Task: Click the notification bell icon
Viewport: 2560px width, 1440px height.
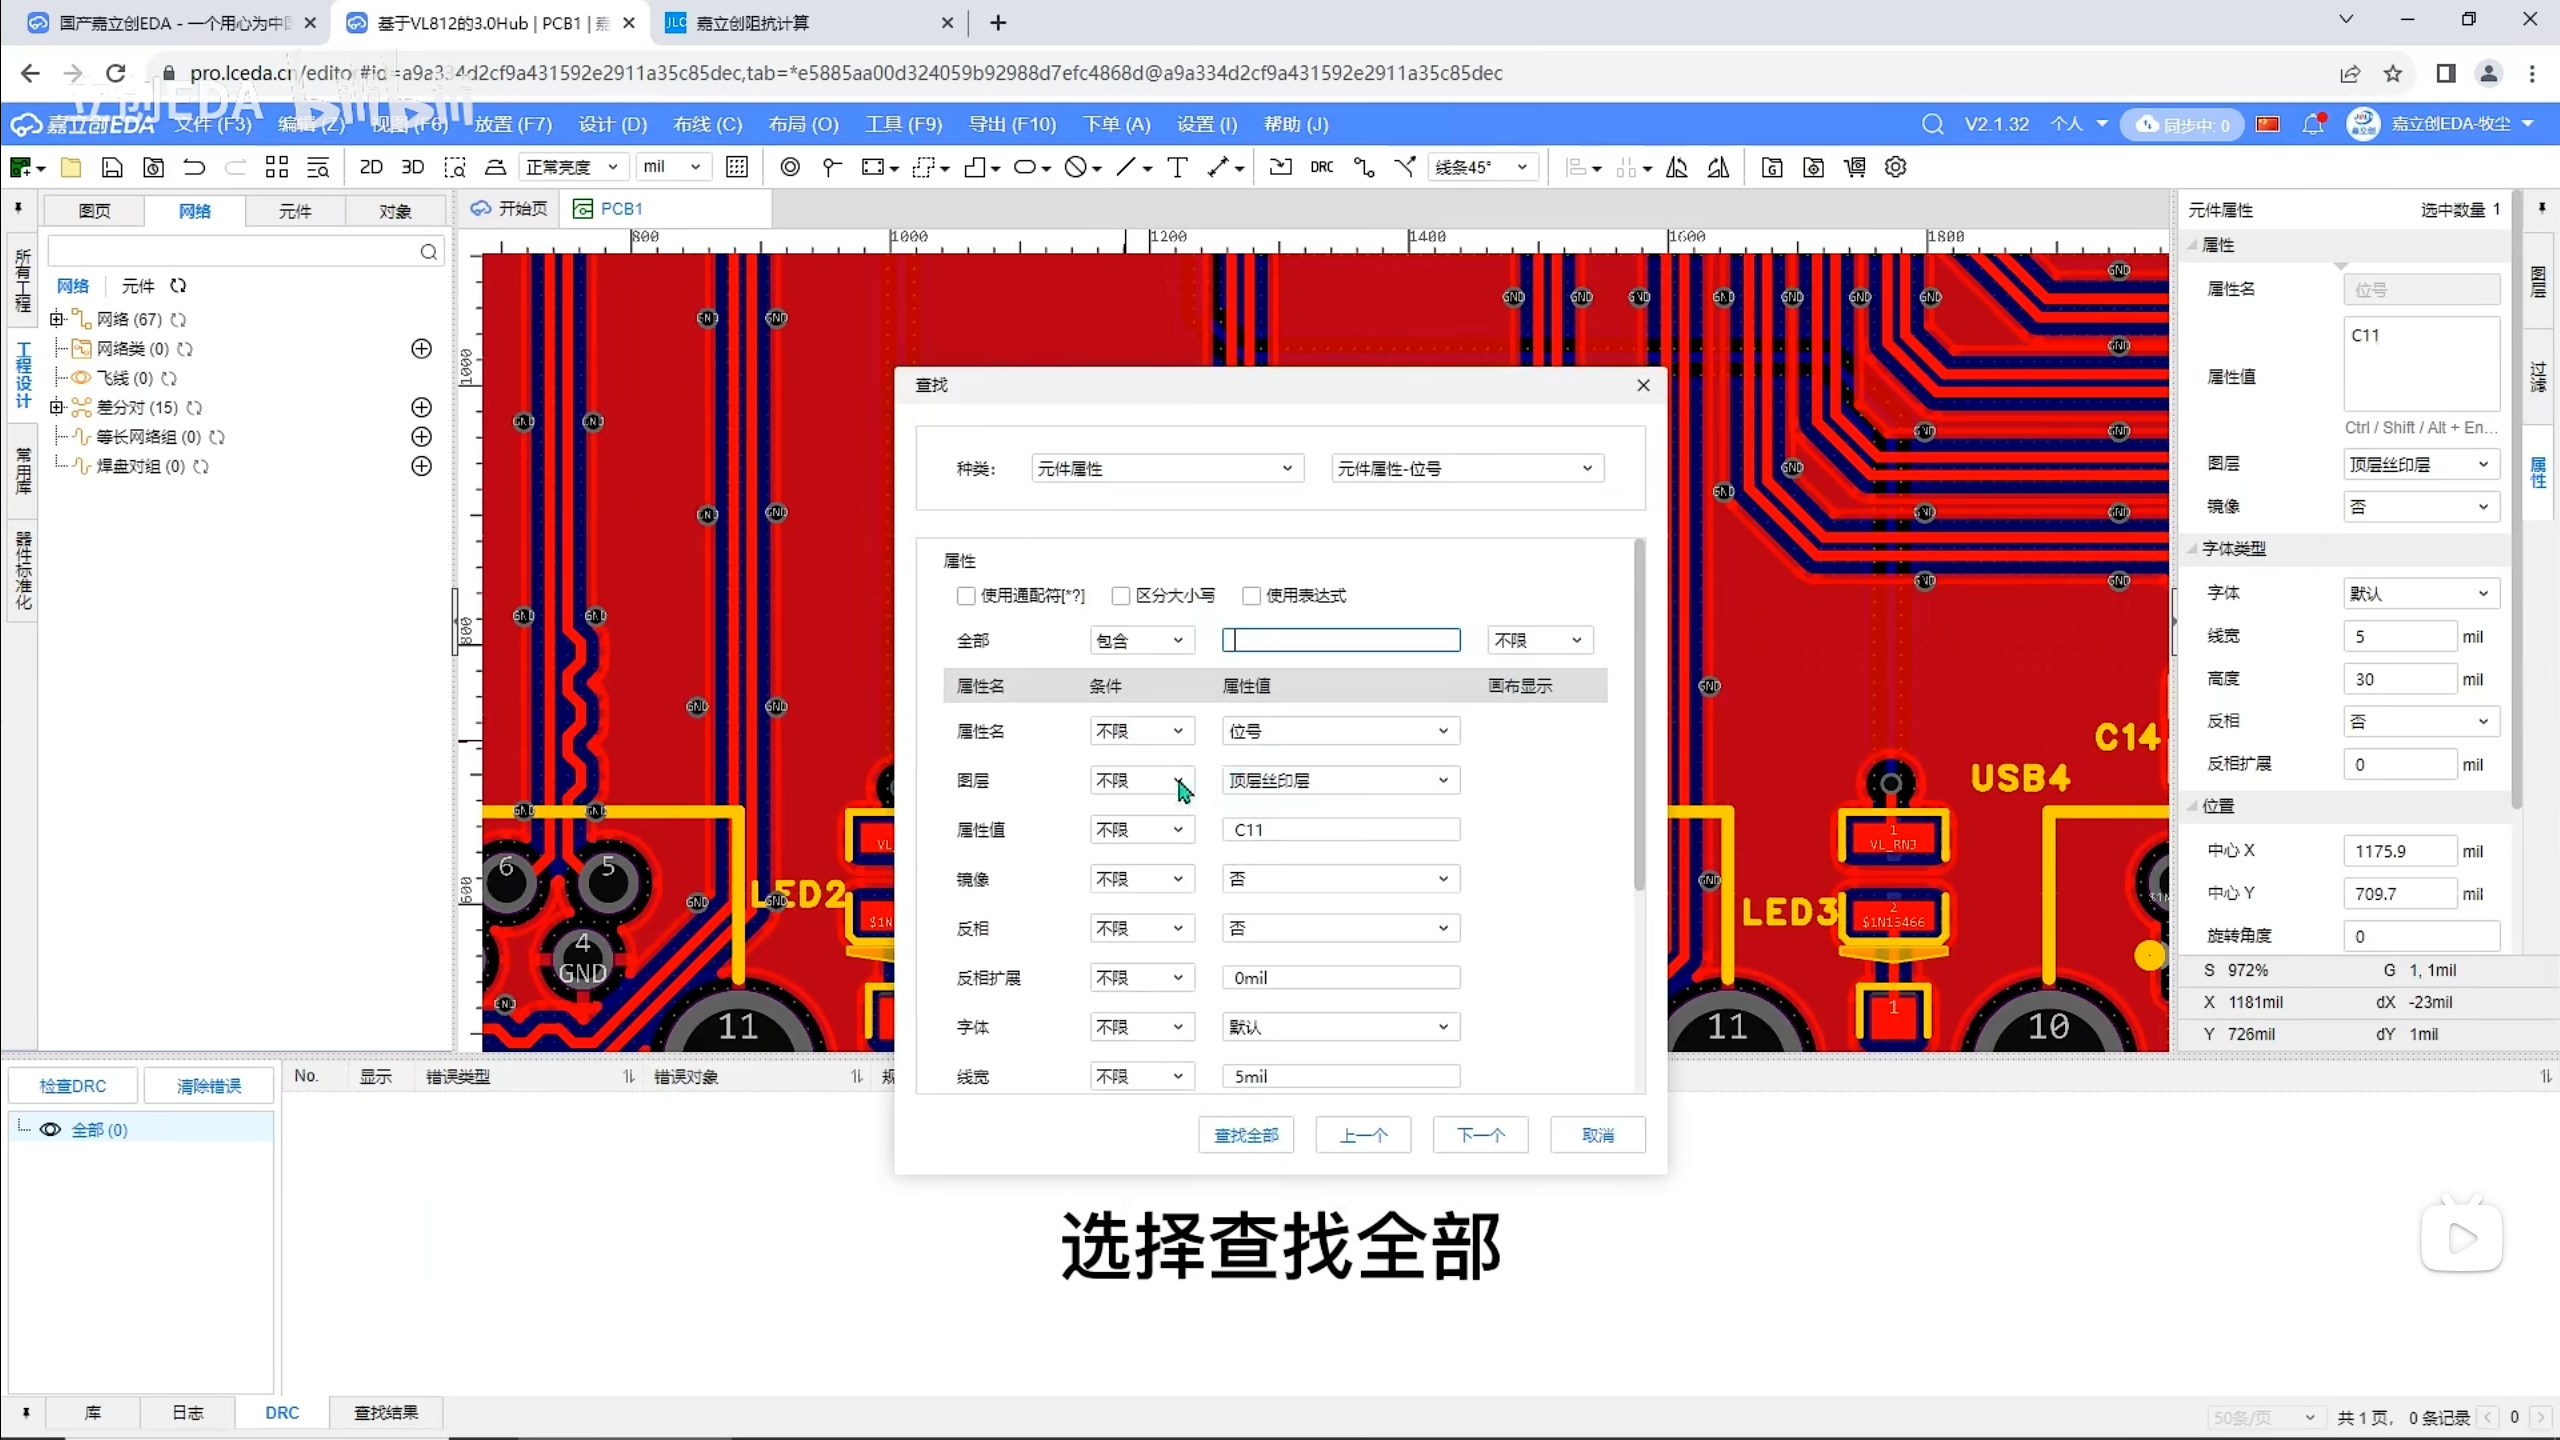Action: click(x=2312, y=124)
